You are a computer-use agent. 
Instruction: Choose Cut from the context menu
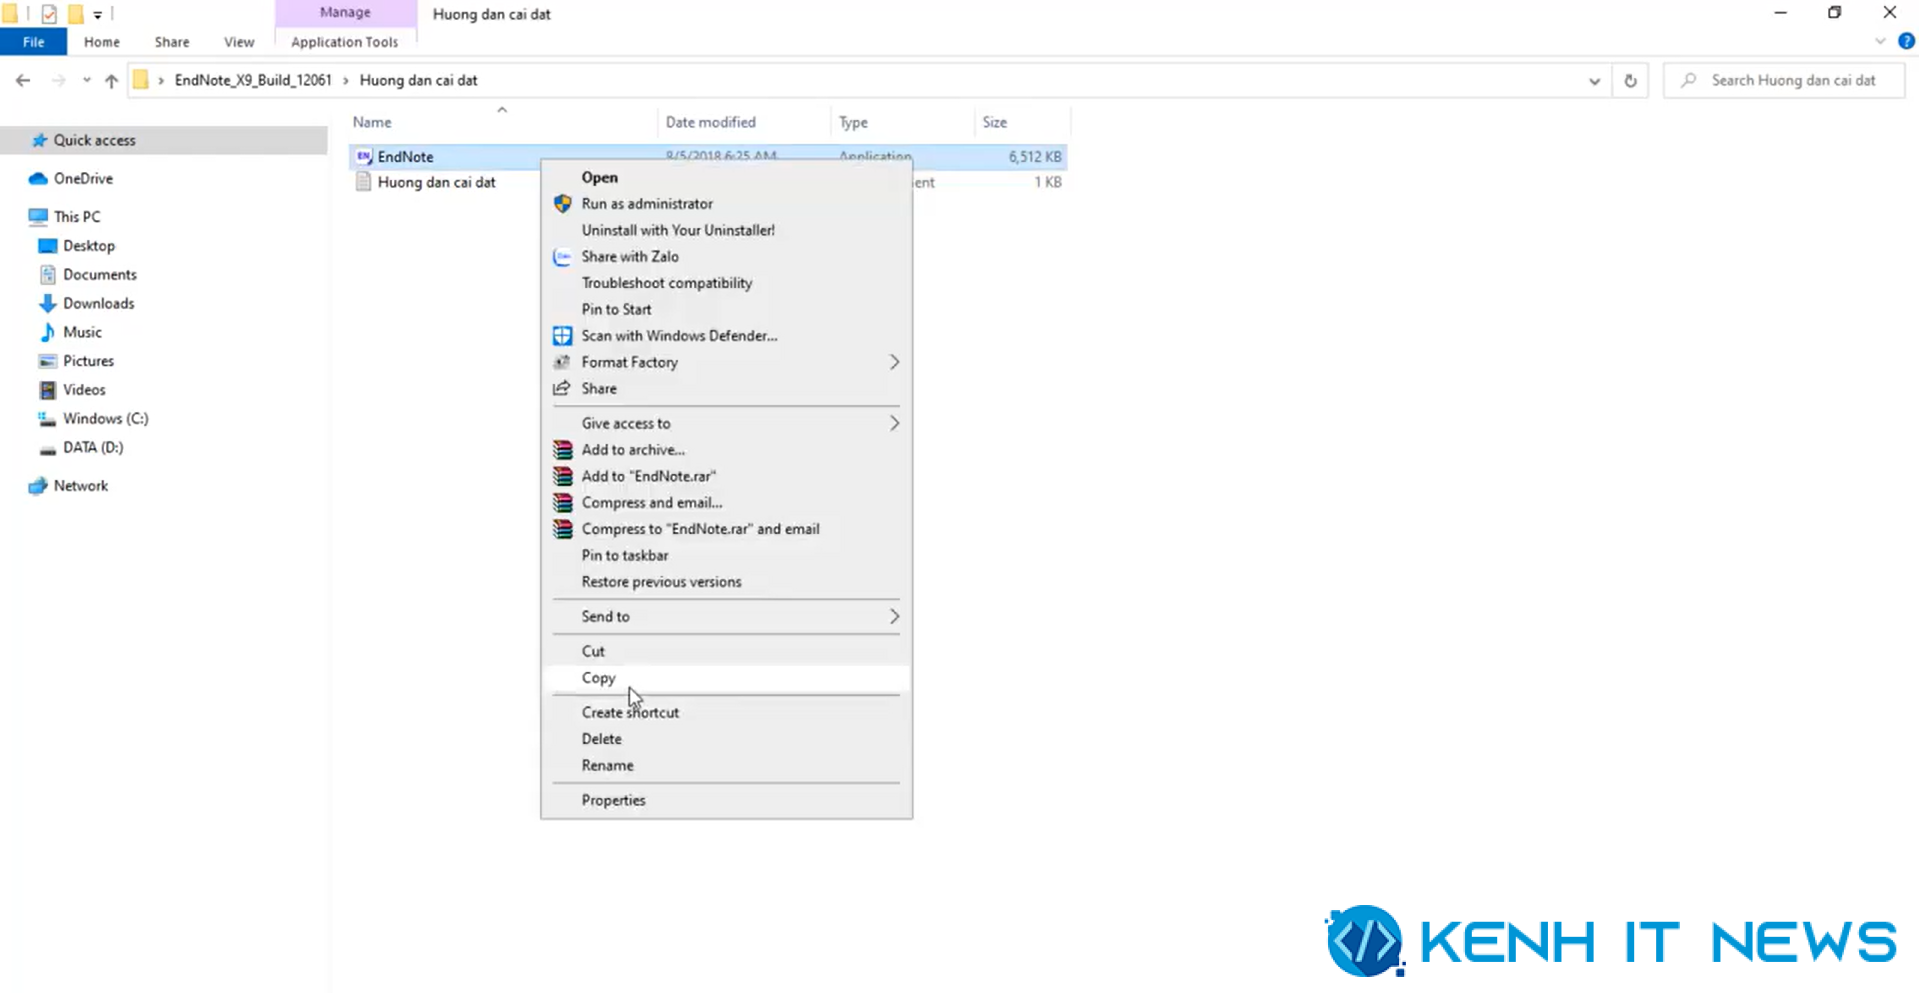[593, 651]
